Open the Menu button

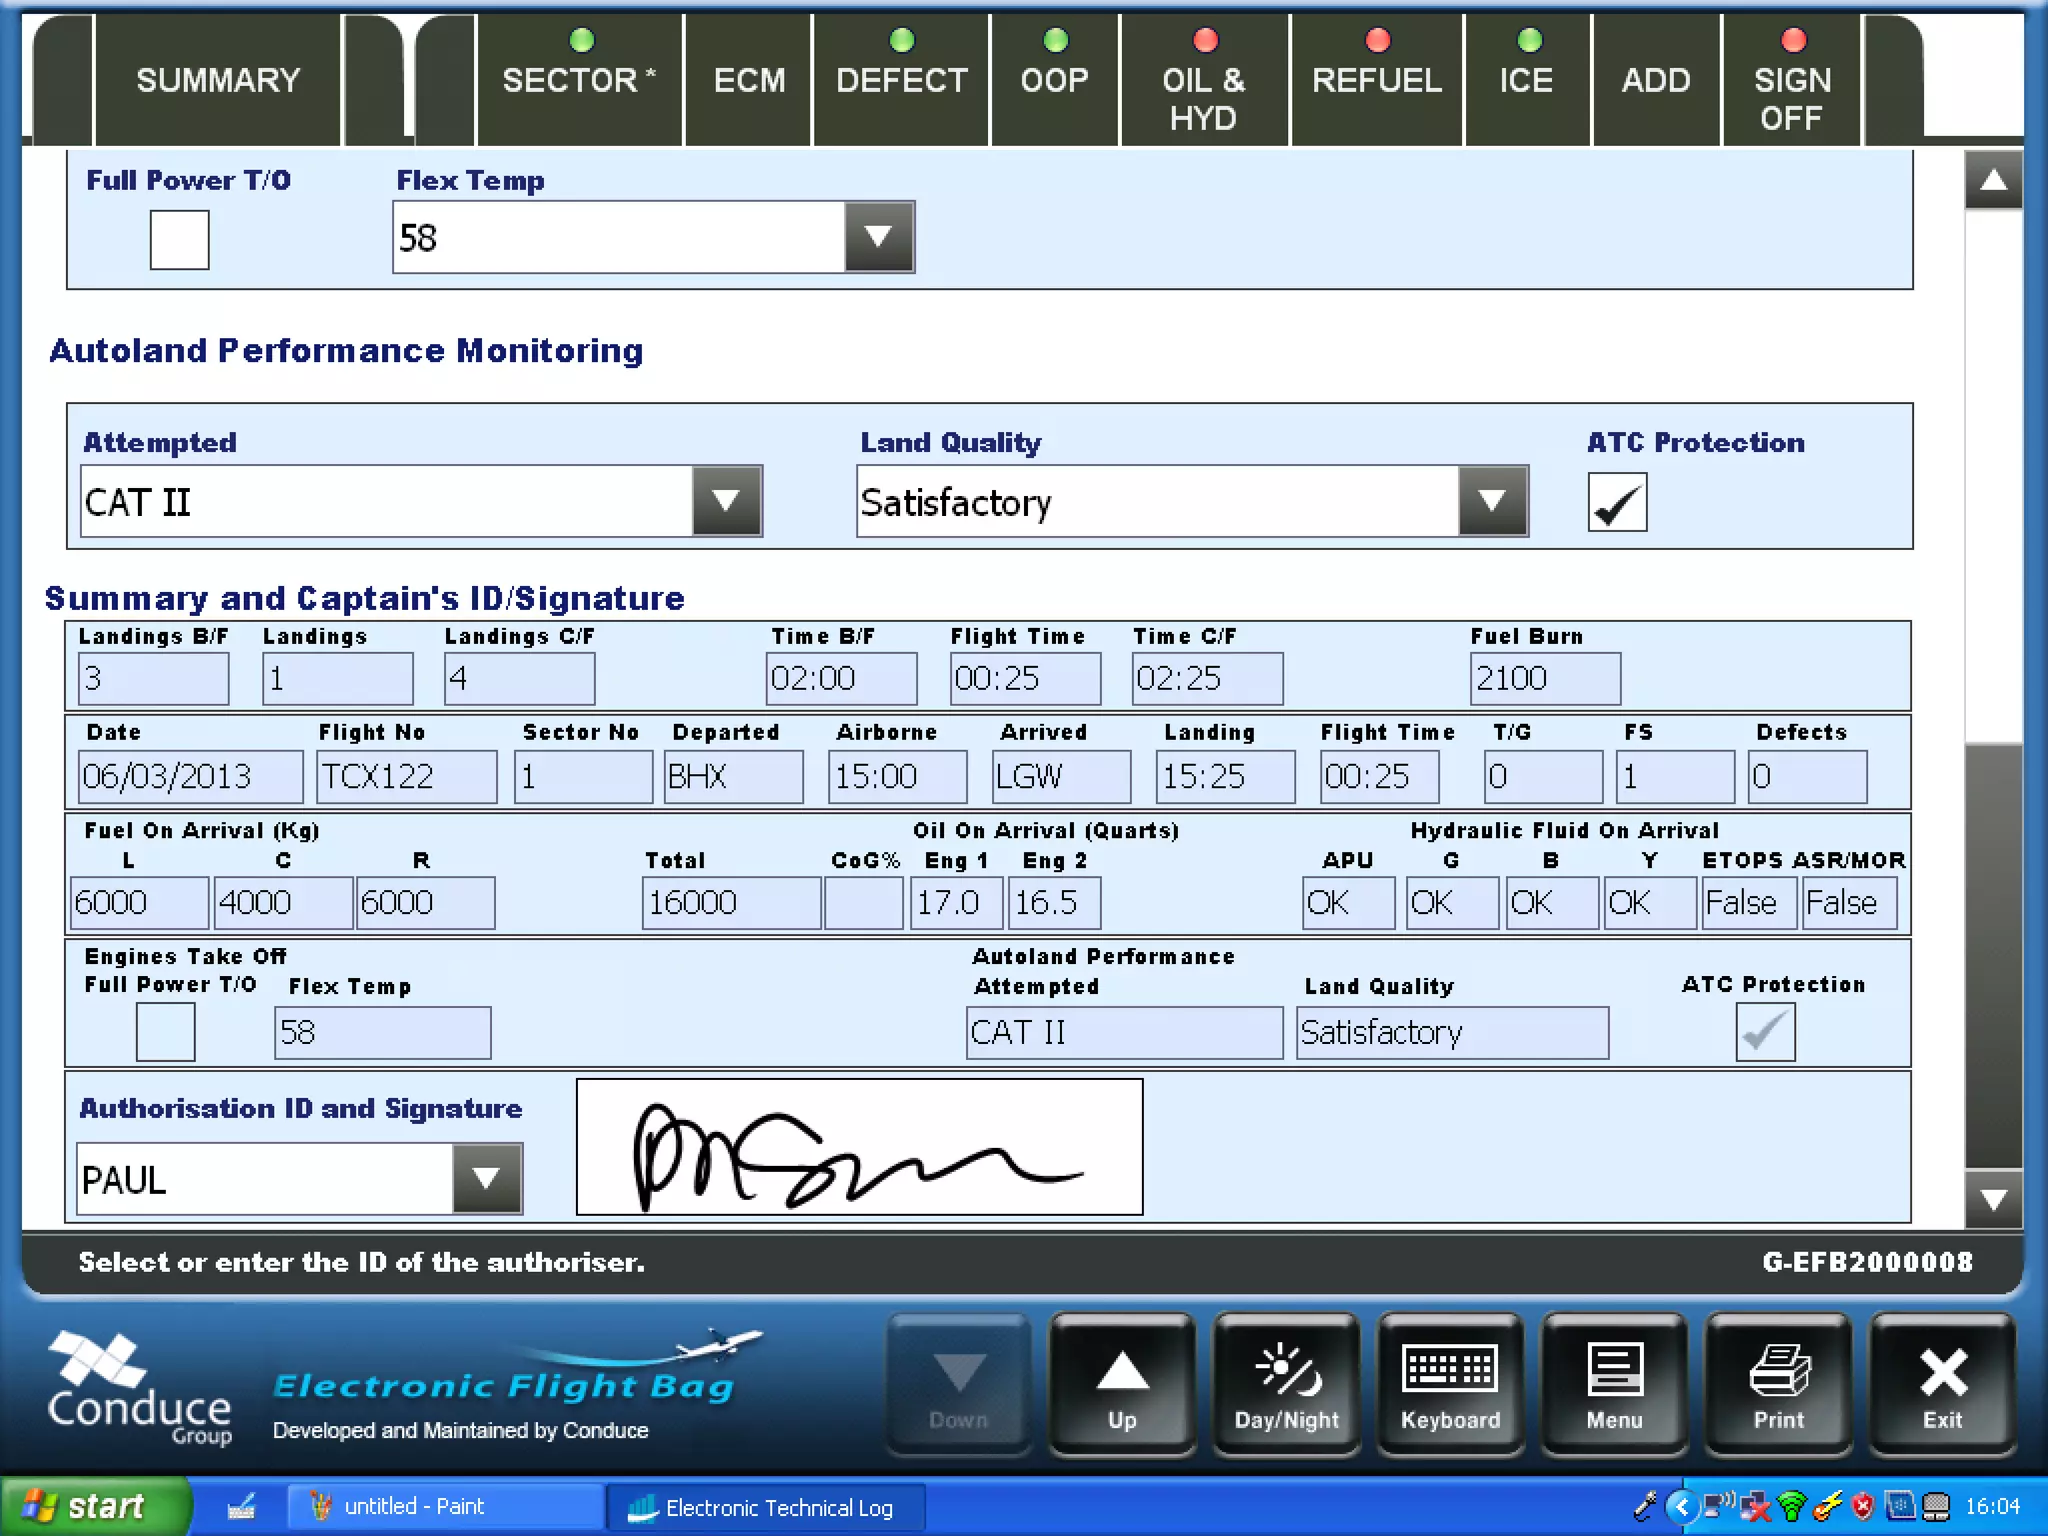1614,1386
